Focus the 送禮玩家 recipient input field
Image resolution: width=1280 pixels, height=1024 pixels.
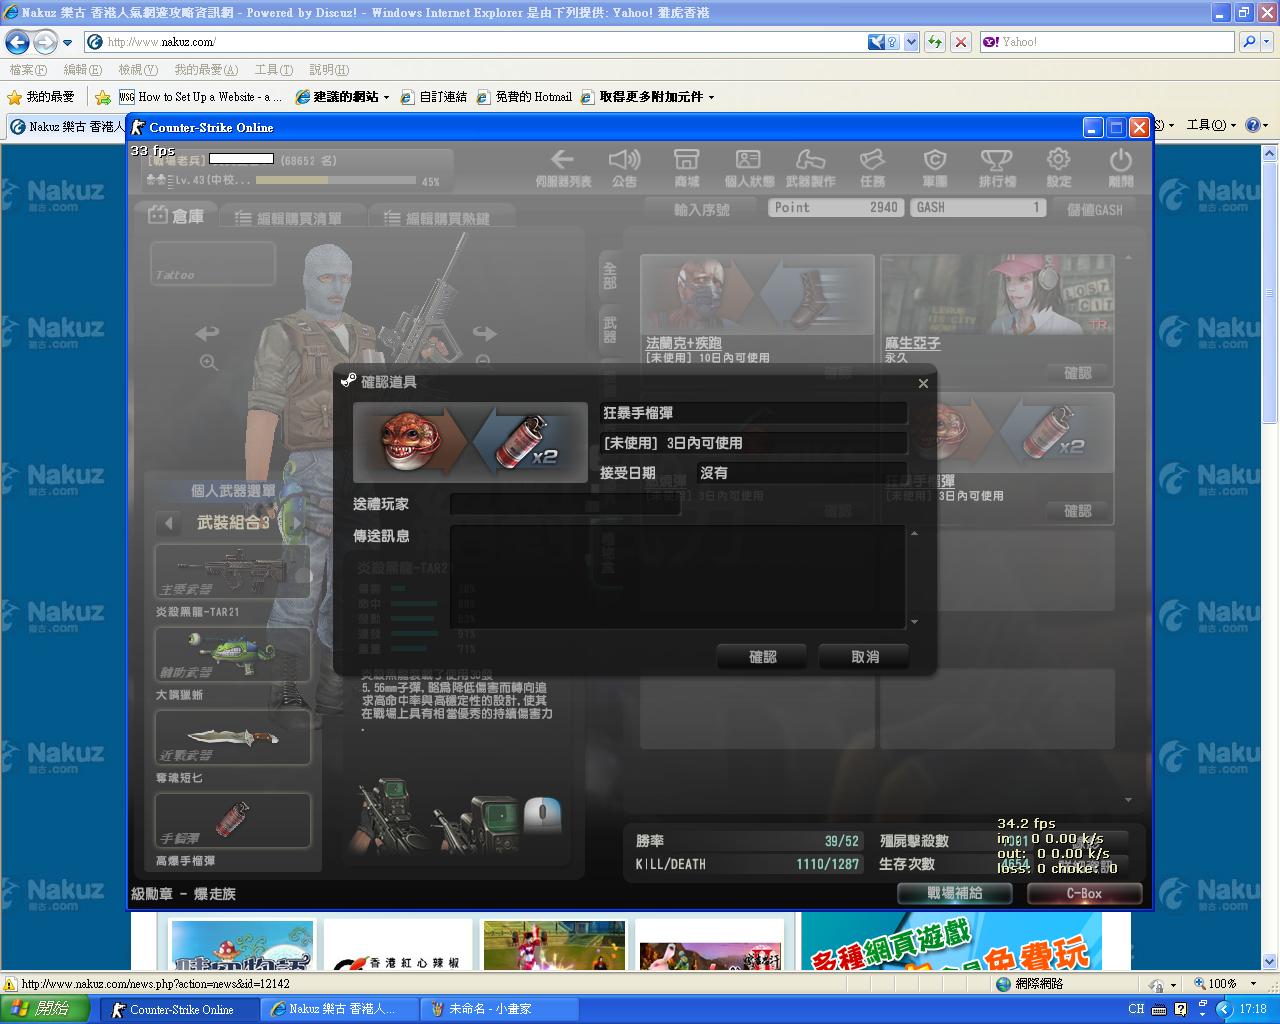point(565,504)
